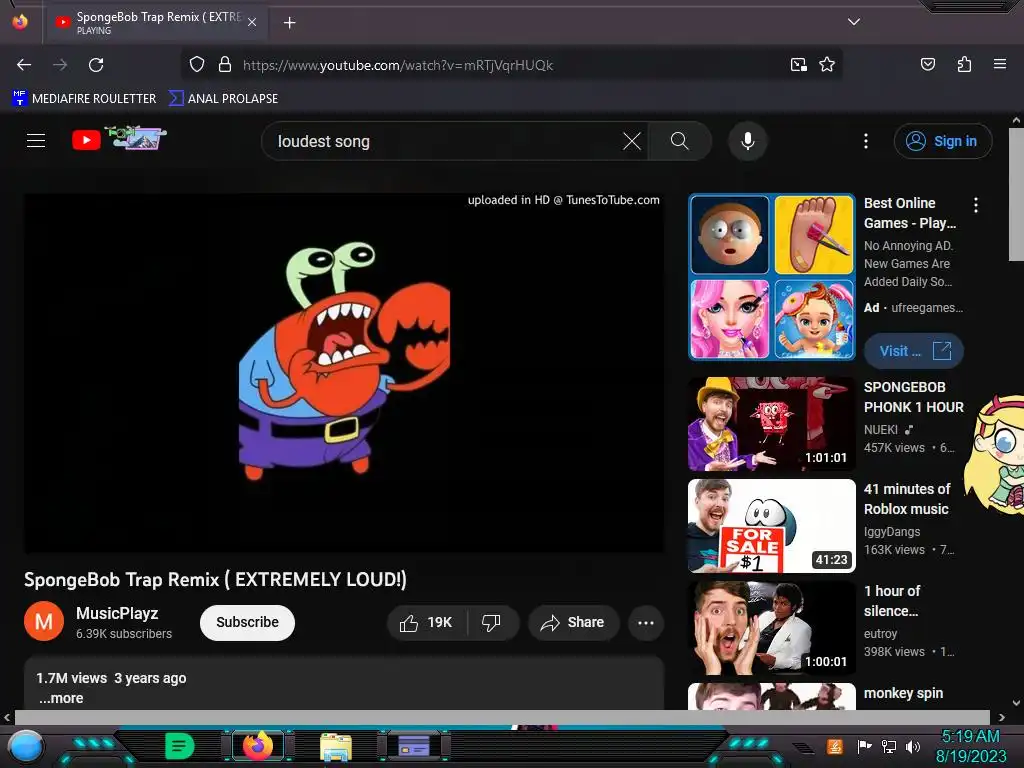Image resolution: width=1024 pixels, height=768 pixels.
Task: Open the network tray icon
Action: tap(888, 746)
